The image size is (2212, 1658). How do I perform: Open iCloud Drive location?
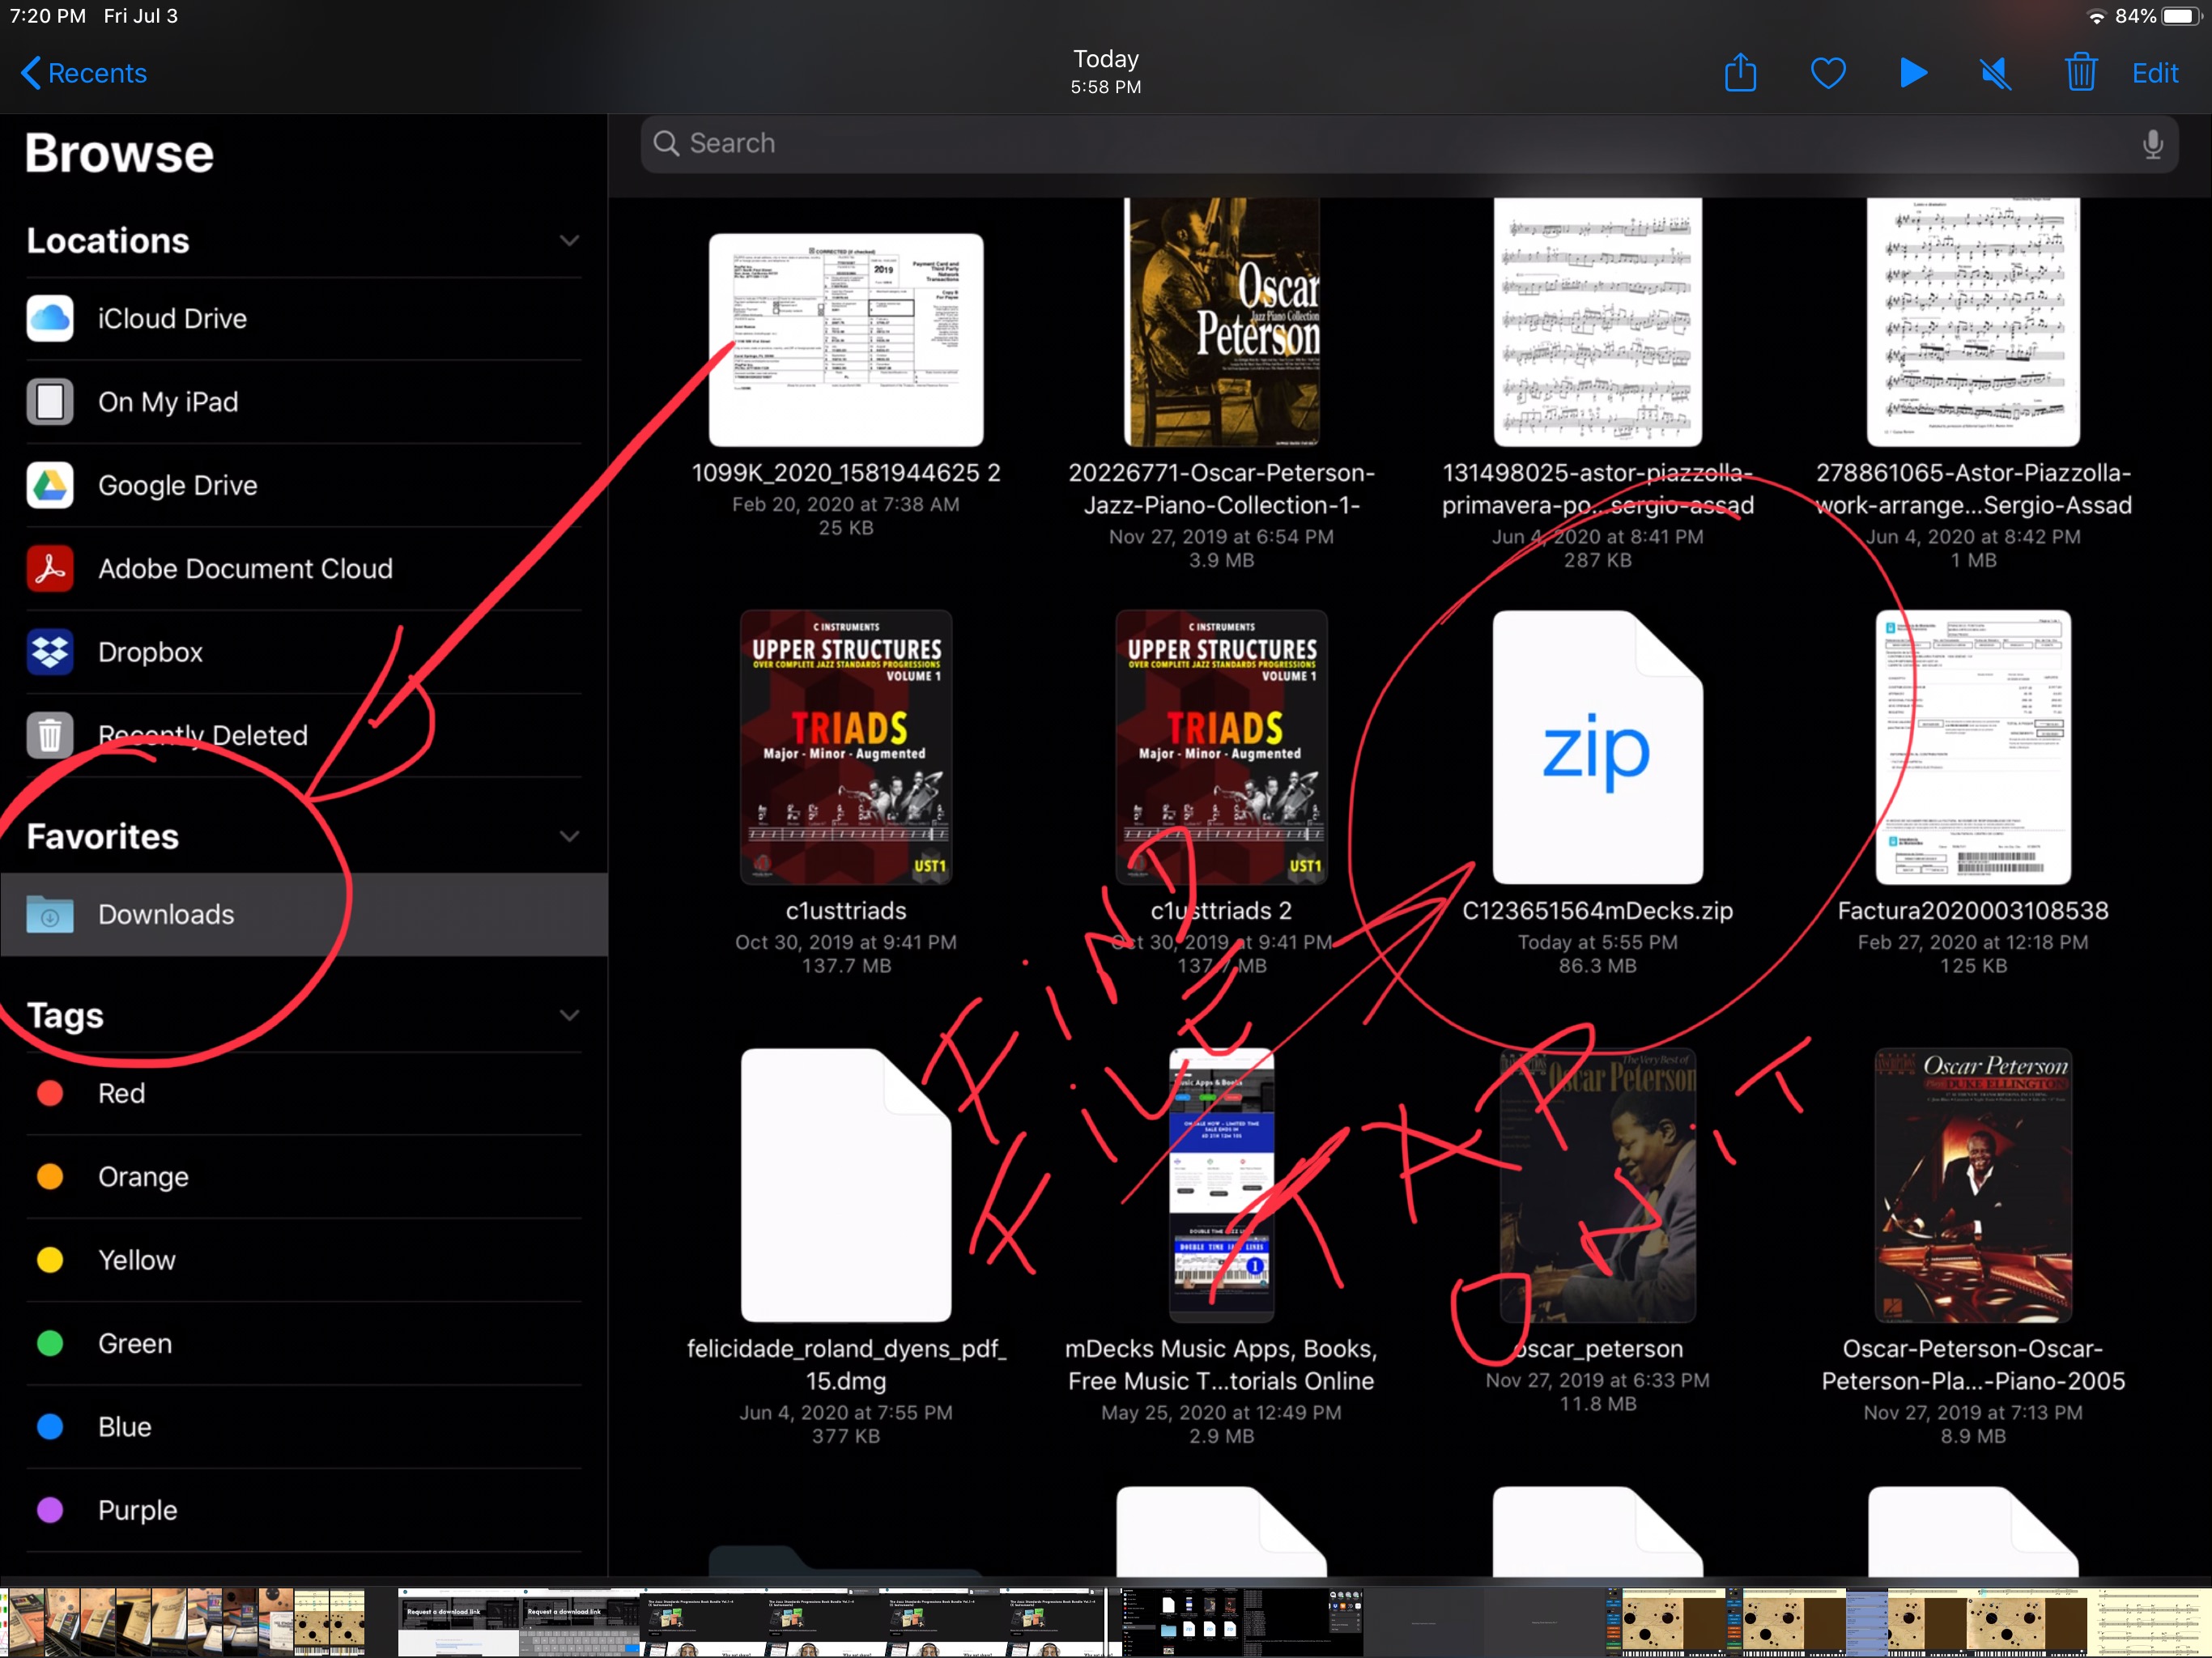coord(303,319)
